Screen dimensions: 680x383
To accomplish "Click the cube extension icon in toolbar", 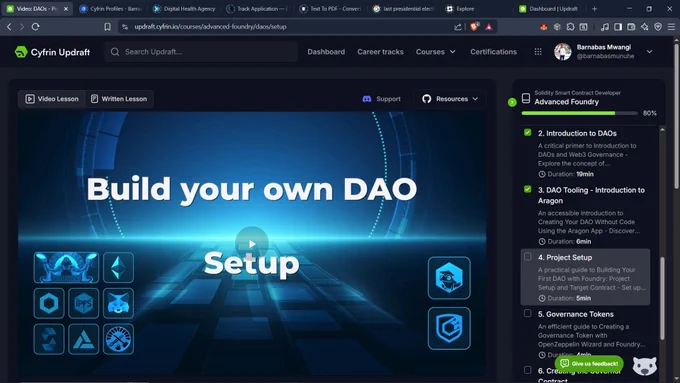I will coord(557,27).
